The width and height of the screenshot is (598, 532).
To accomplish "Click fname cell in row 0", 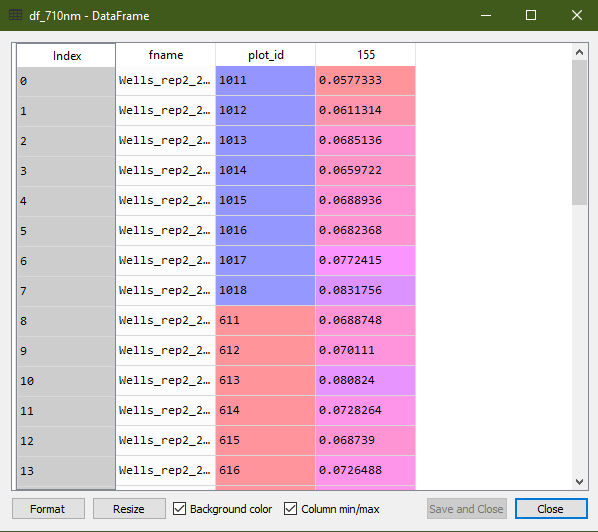I will pyautogui.click(x=166, y=80).
